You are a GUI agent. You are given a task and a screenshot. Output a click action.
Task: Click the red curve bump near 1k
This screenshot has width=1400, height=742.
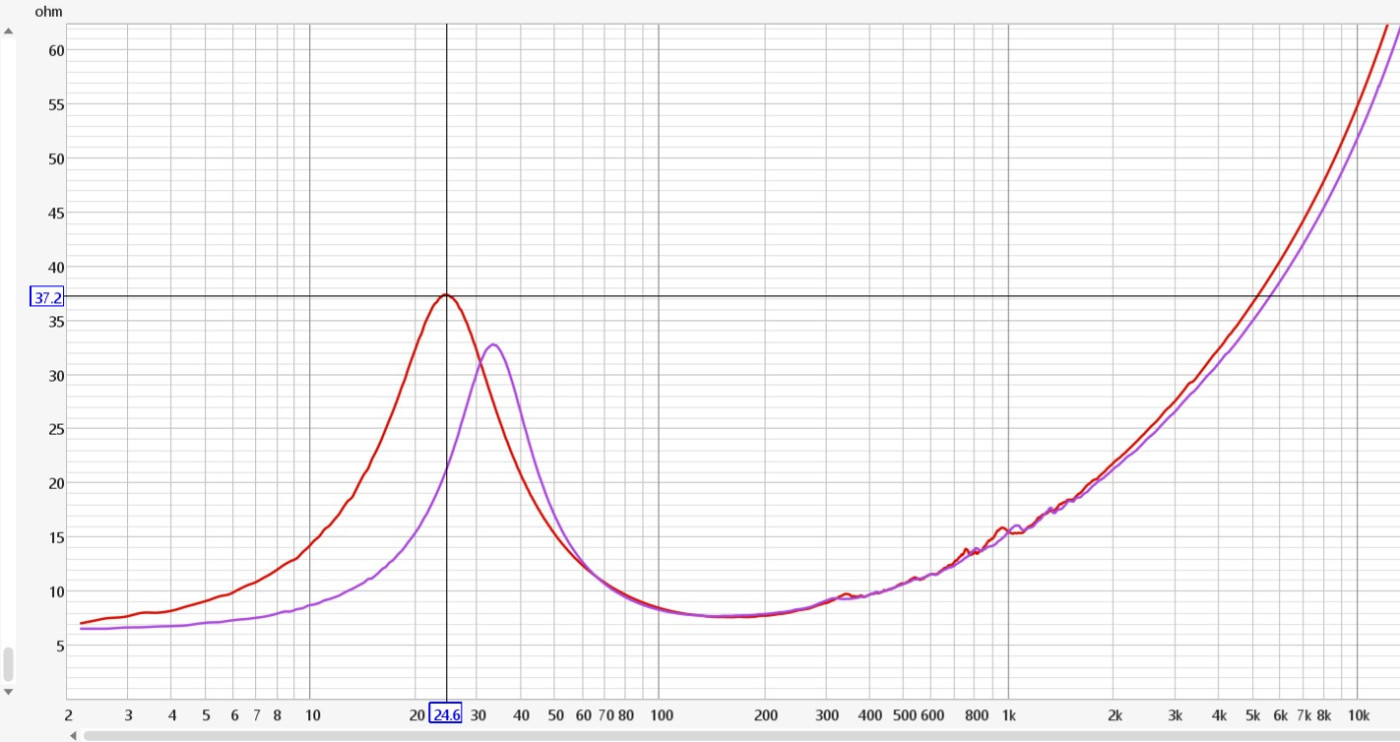pyautogui.click(x=1002, y=528)
